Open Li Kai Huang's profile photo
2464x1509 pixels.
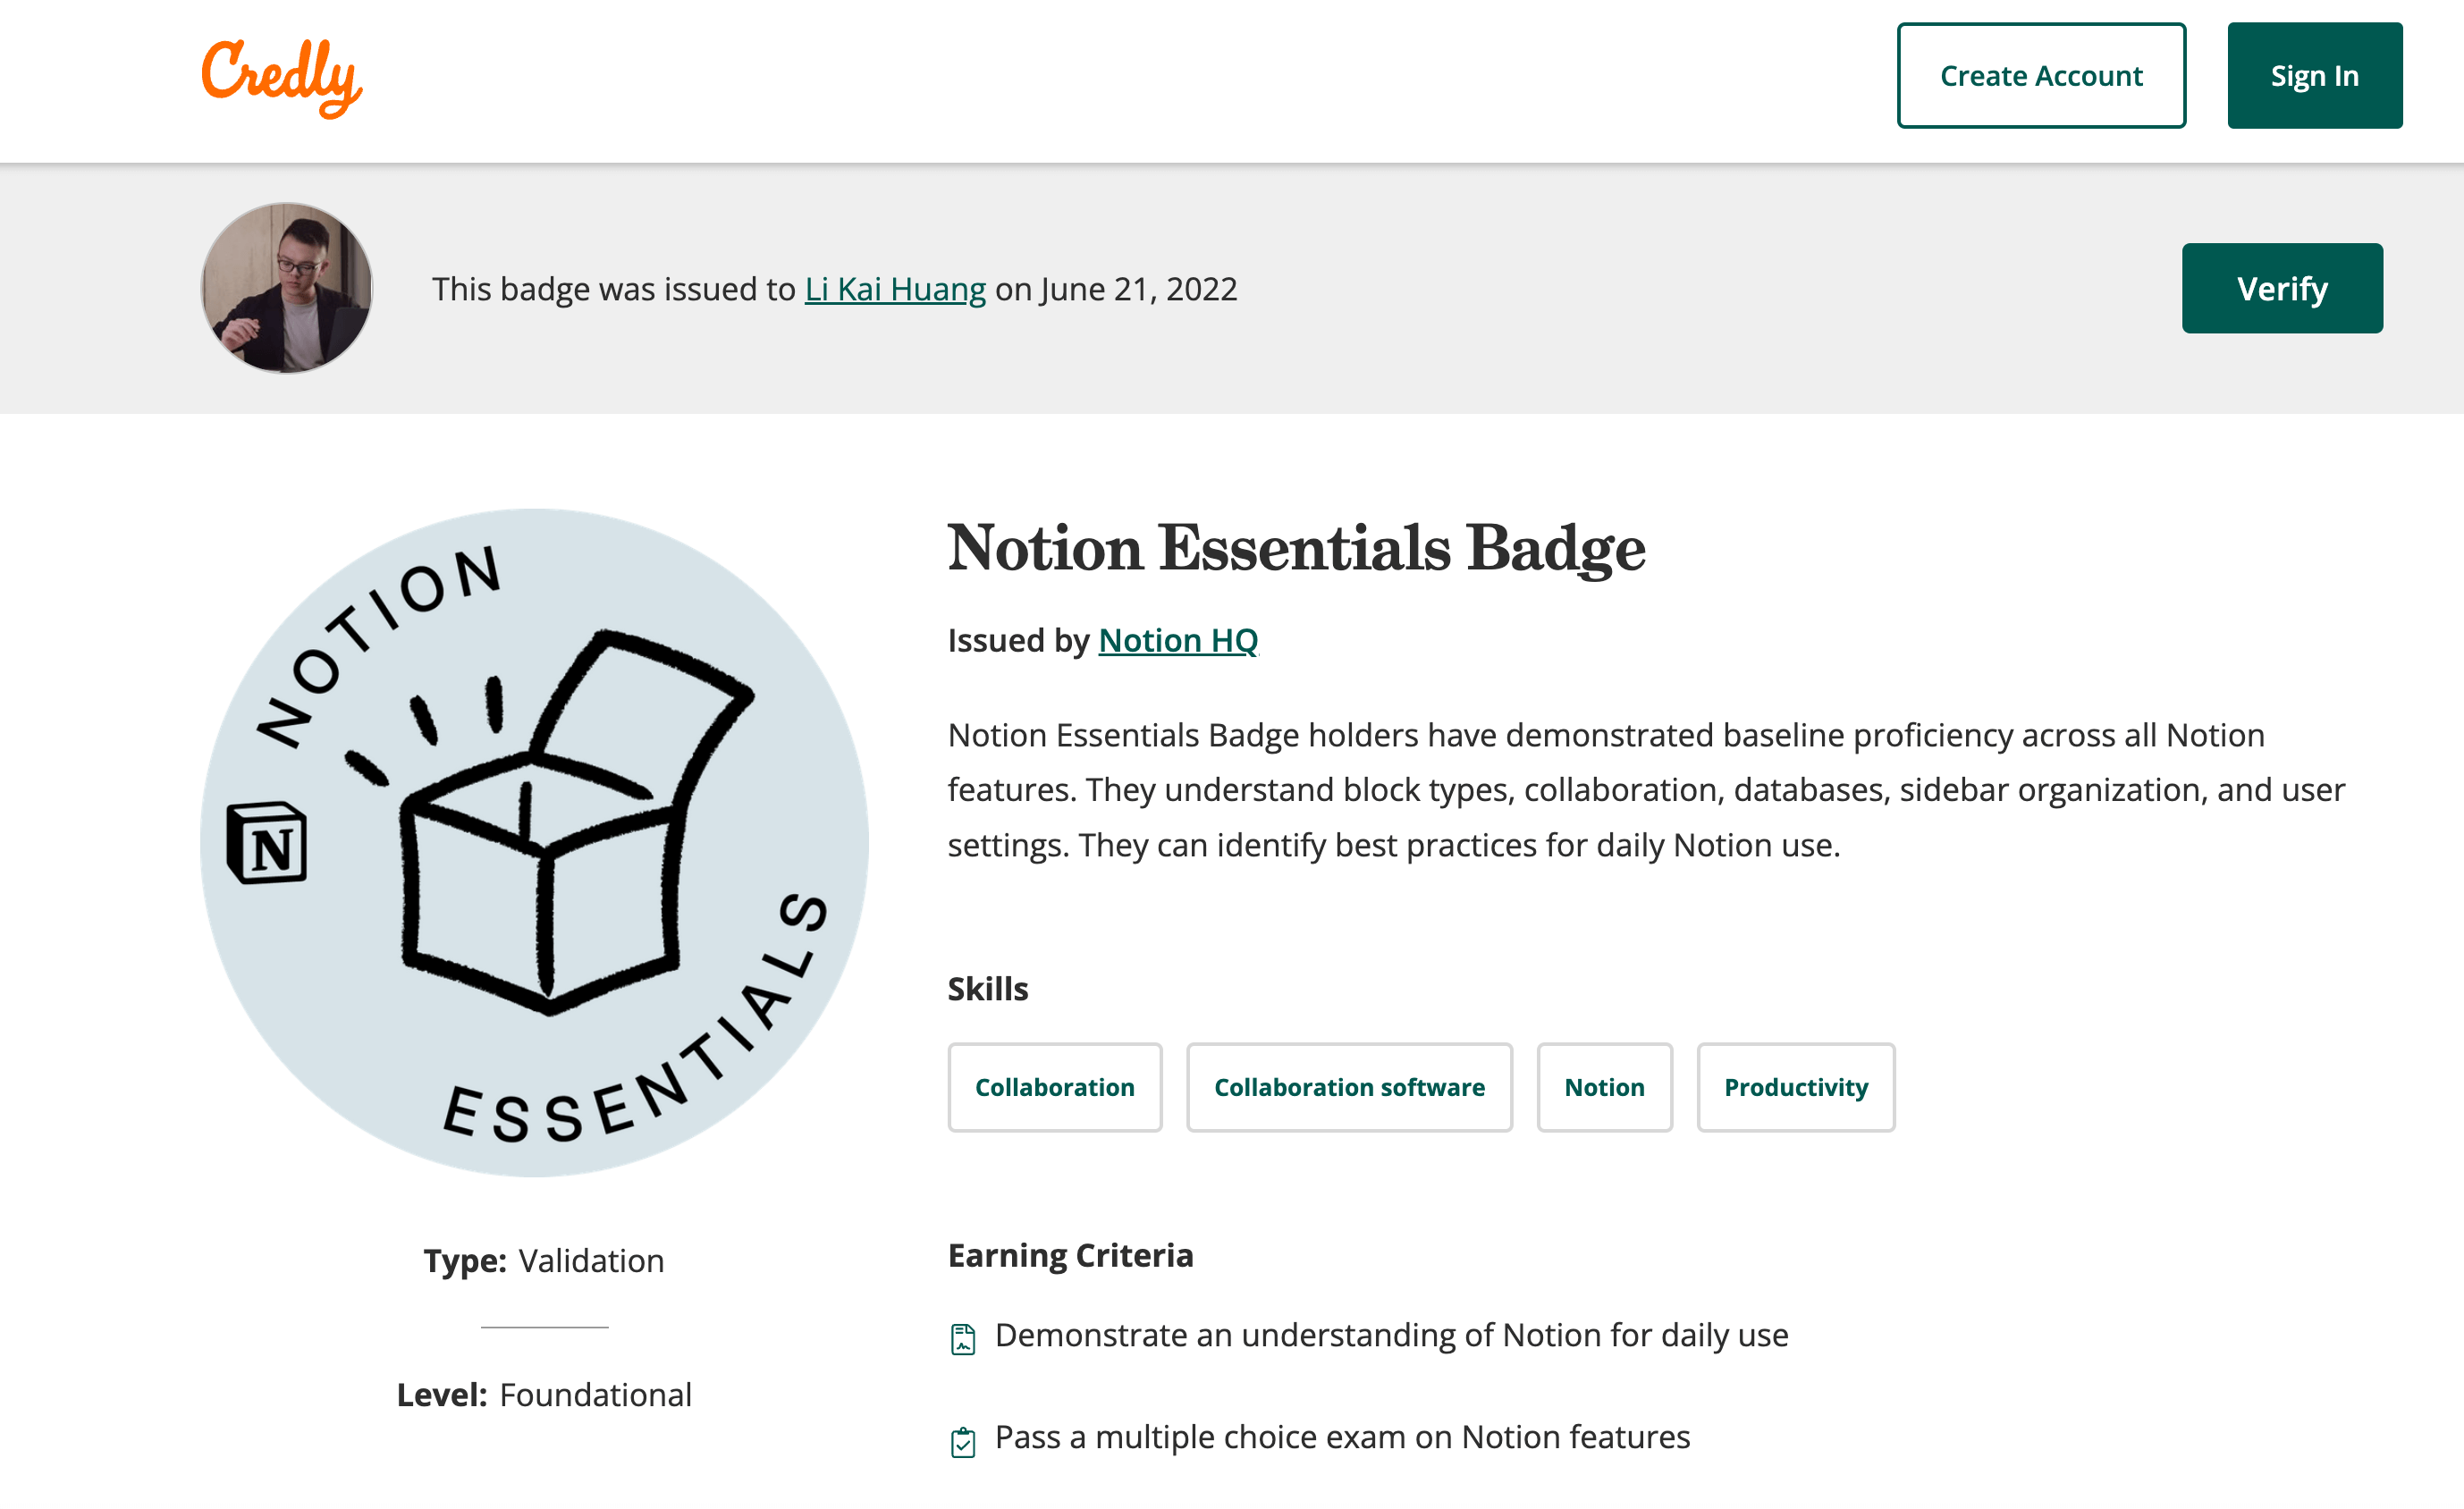pyautogui.click(x=287, y=289)
